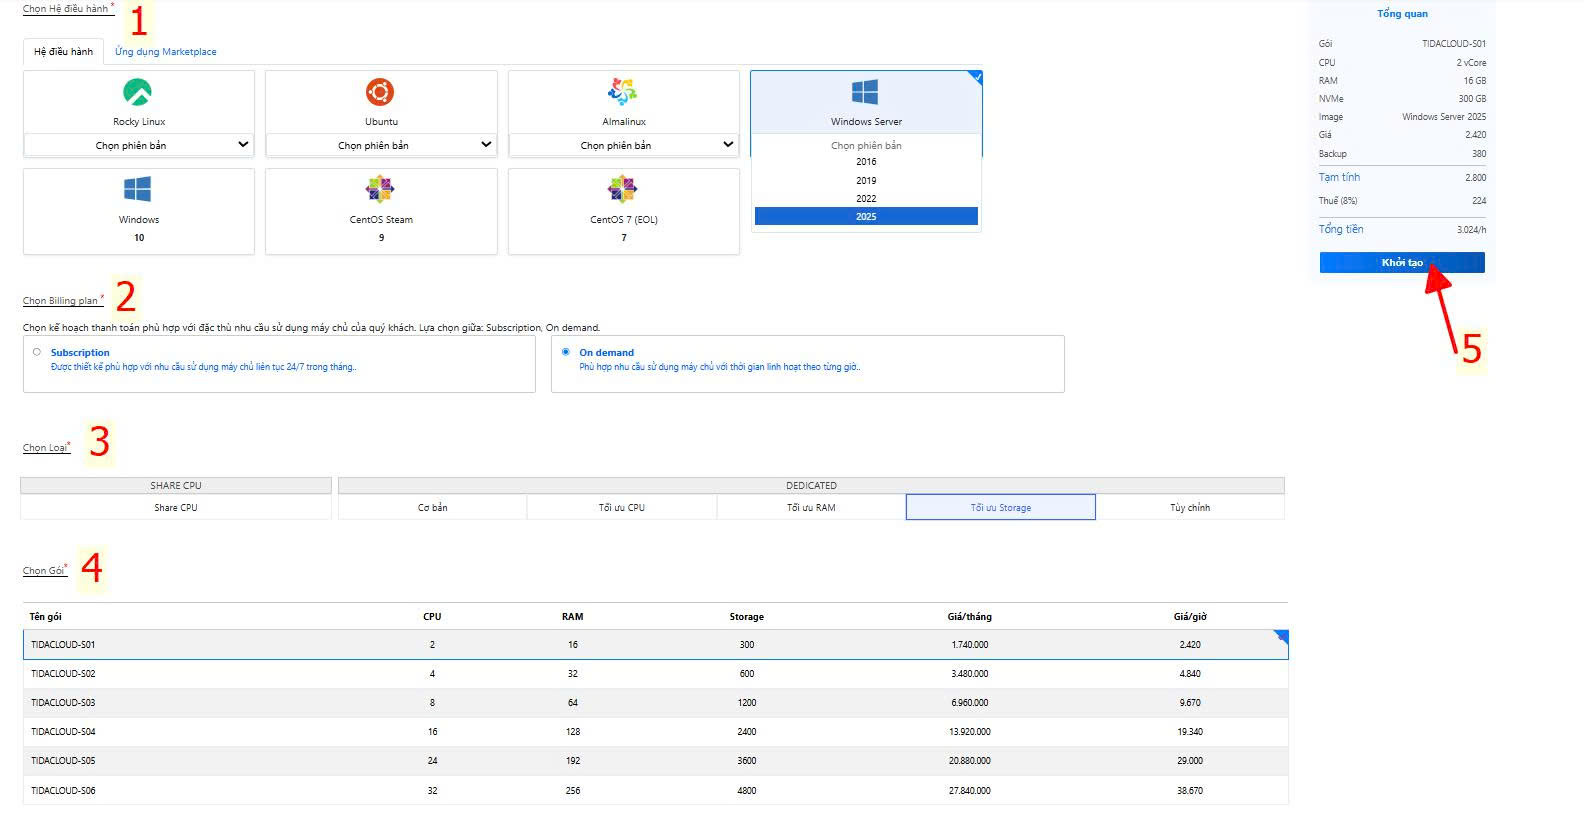Open the Almalinux version dropdown

(624, 145)
